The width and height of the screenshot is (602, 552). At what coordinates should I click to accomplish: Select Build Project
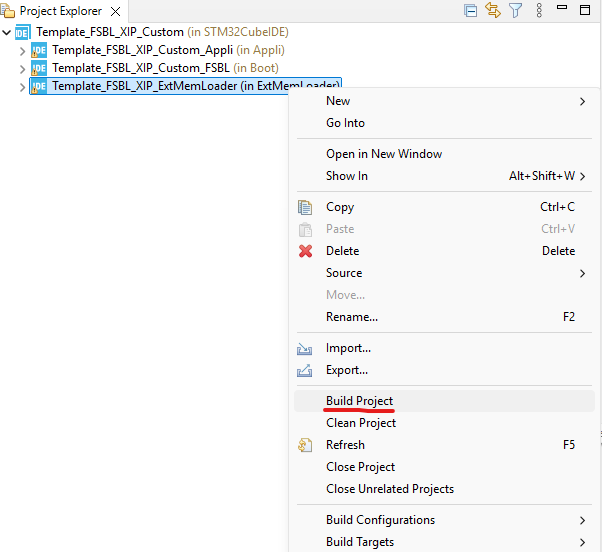(x=445, y=401)
